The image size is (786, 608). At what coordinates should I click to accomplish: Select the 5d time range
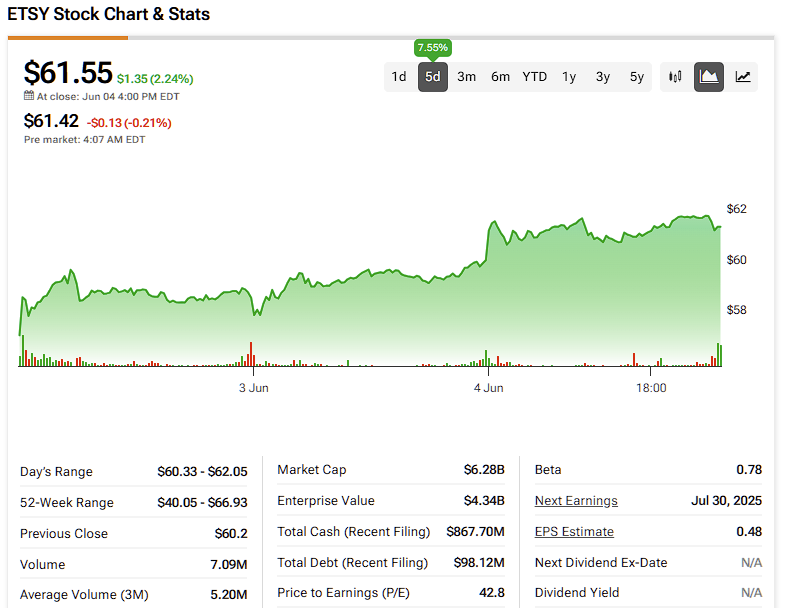pos(433,77)
